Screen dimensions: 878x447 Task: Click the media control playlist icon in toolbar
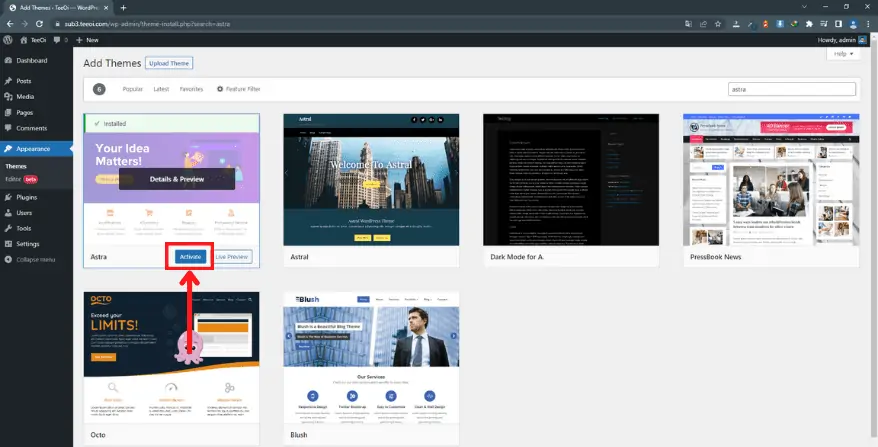coord(824,24)
